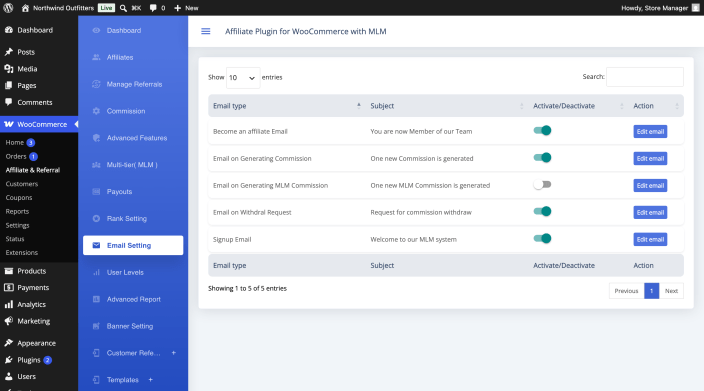Edit email for Withdral Request row

[x=650, y=212]
